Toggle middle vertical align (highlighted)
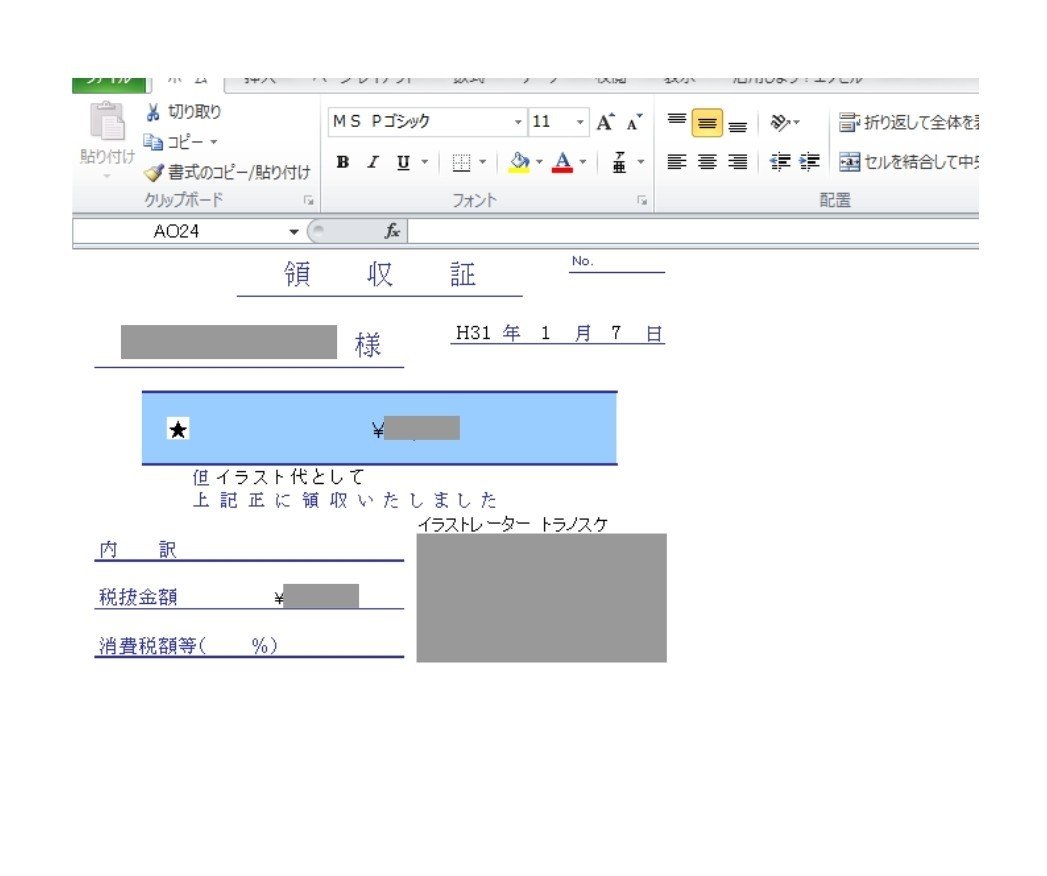The width and height of the screenshot is (1047, 876). click(x=707, y=123)
